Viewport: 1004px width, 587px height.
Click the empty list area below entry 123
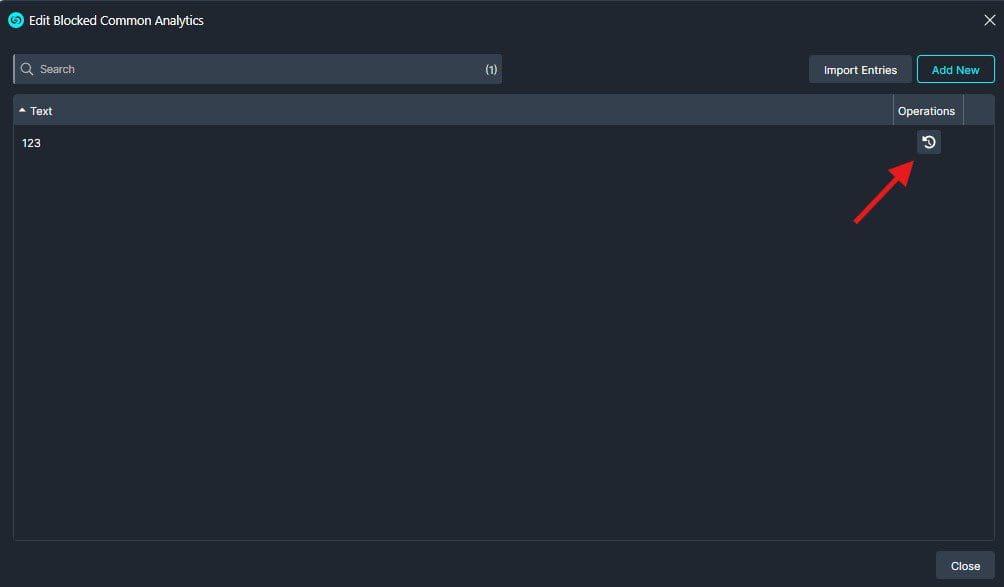(503, 349)
